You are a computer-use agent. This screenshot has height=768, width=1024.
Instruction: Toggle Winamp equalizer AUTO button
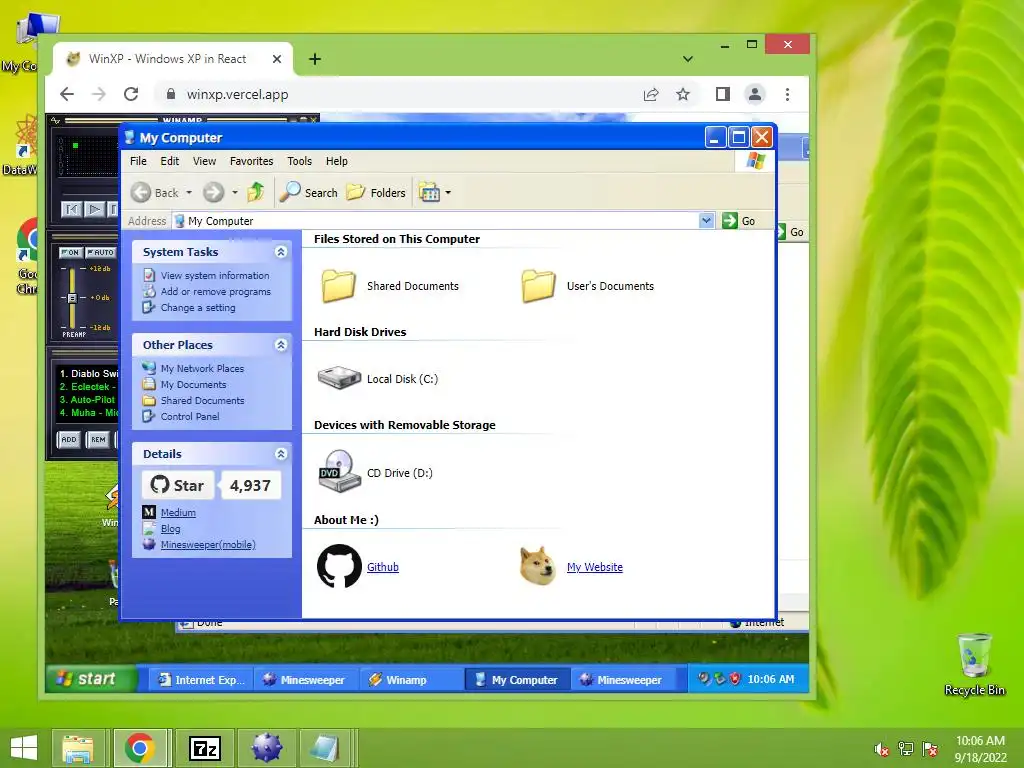pos(101,253)
